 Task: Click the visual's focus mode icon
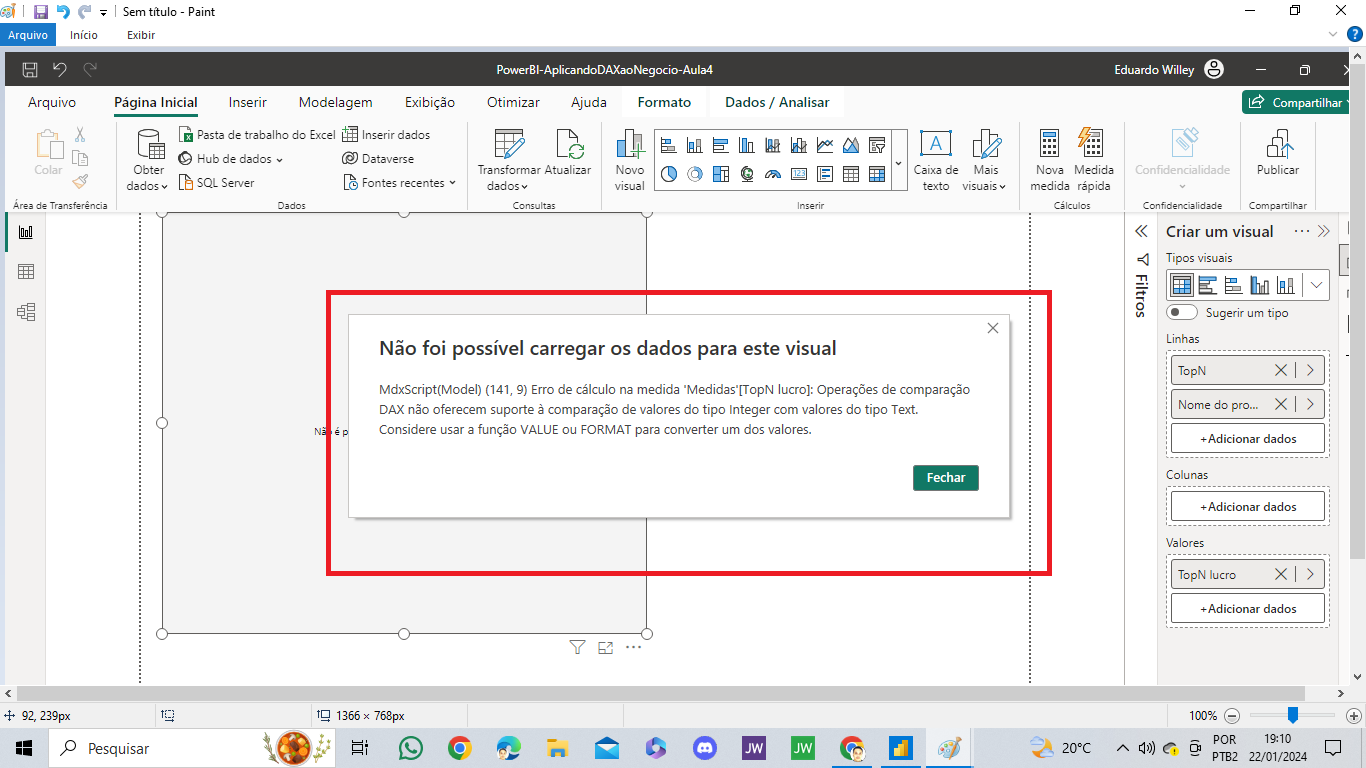605,648
